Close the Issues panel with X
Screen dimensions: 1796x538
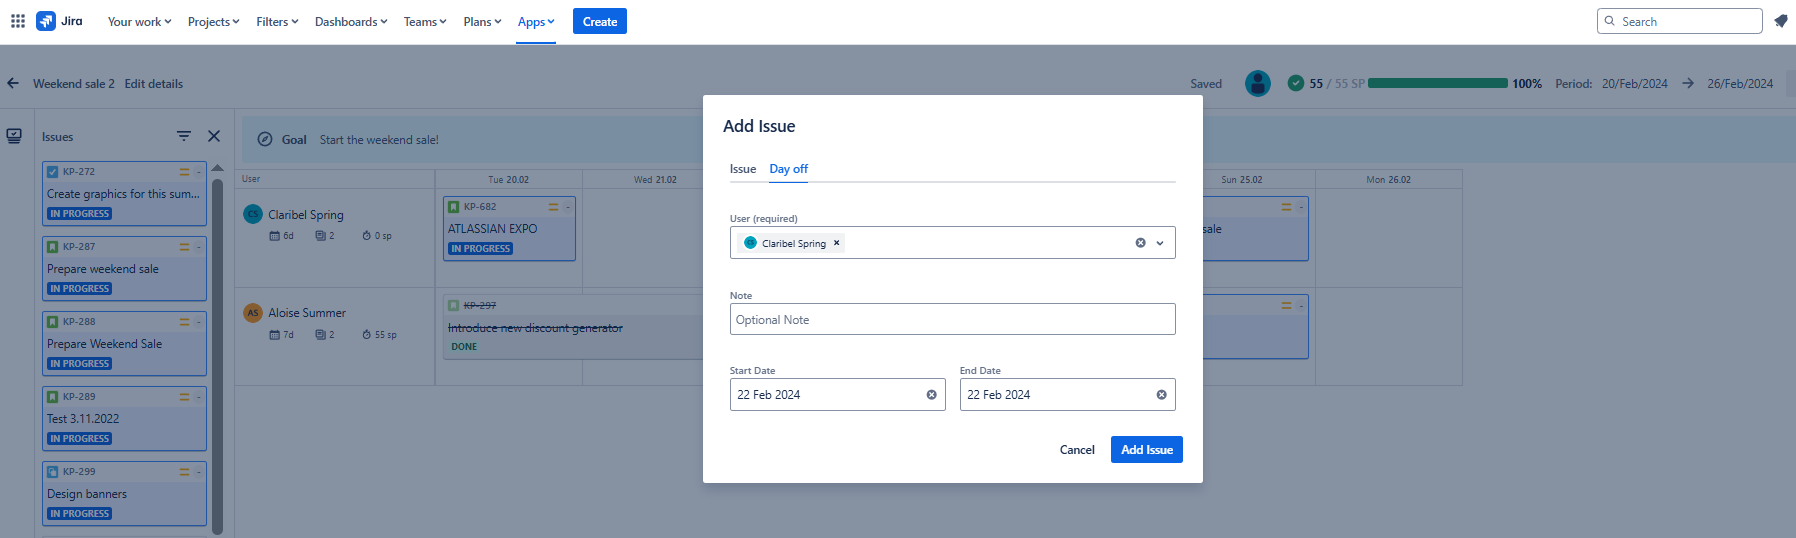coord(214,136)
